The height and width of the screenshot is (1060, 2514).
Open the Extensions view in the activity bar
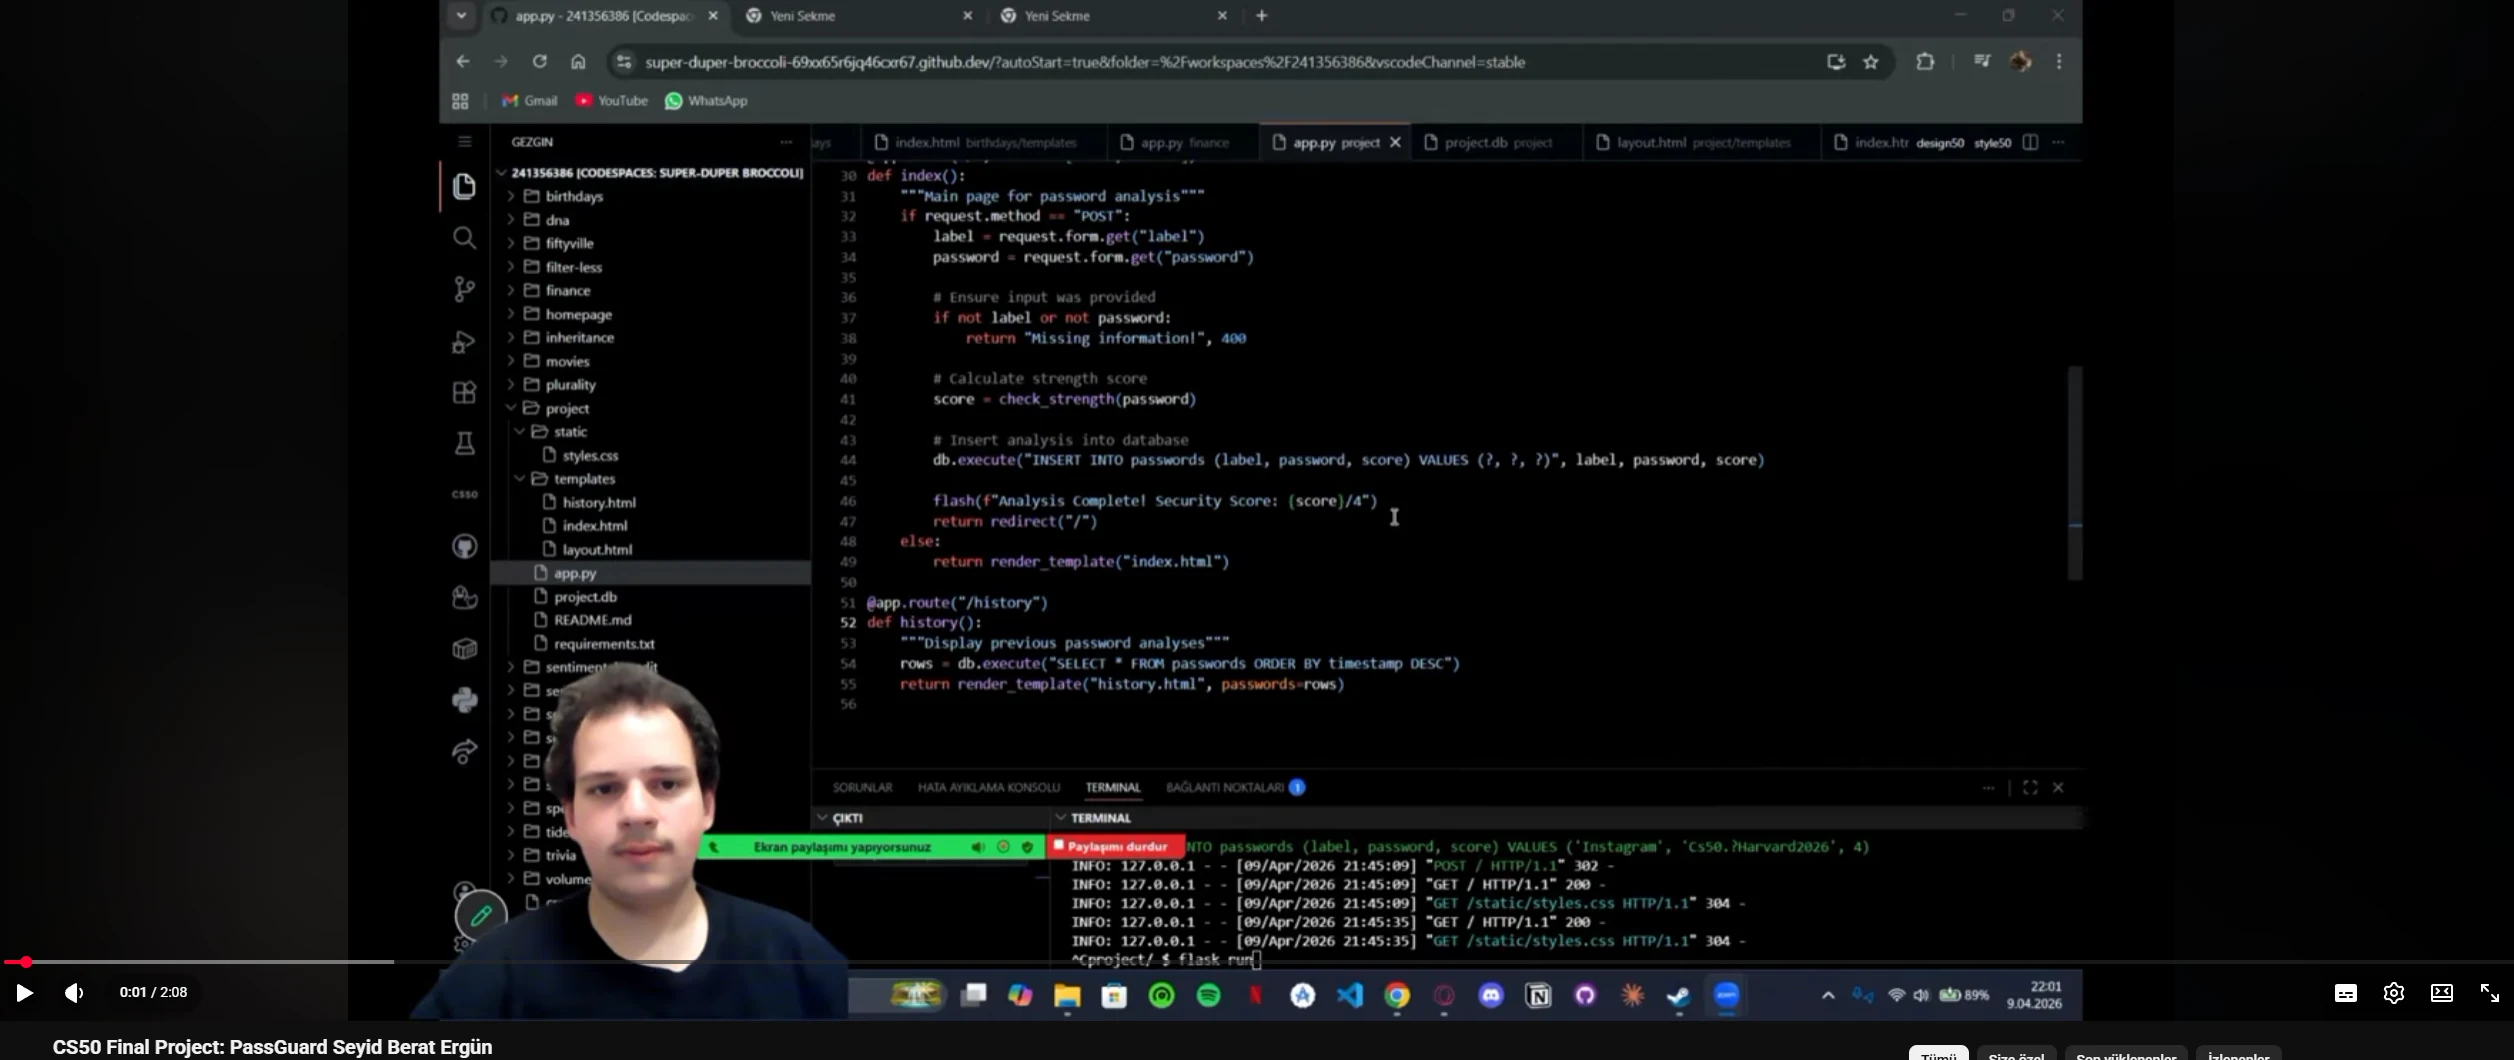(x=464, y=392)
